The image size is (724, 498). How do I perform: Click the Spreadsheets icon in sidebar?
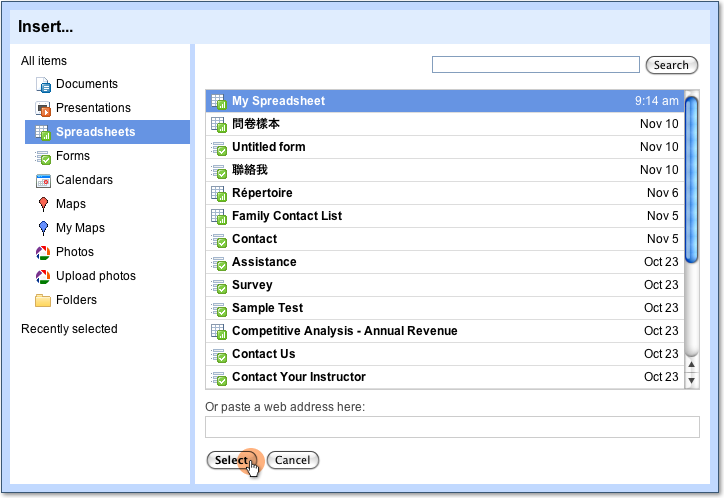[43, 132]
